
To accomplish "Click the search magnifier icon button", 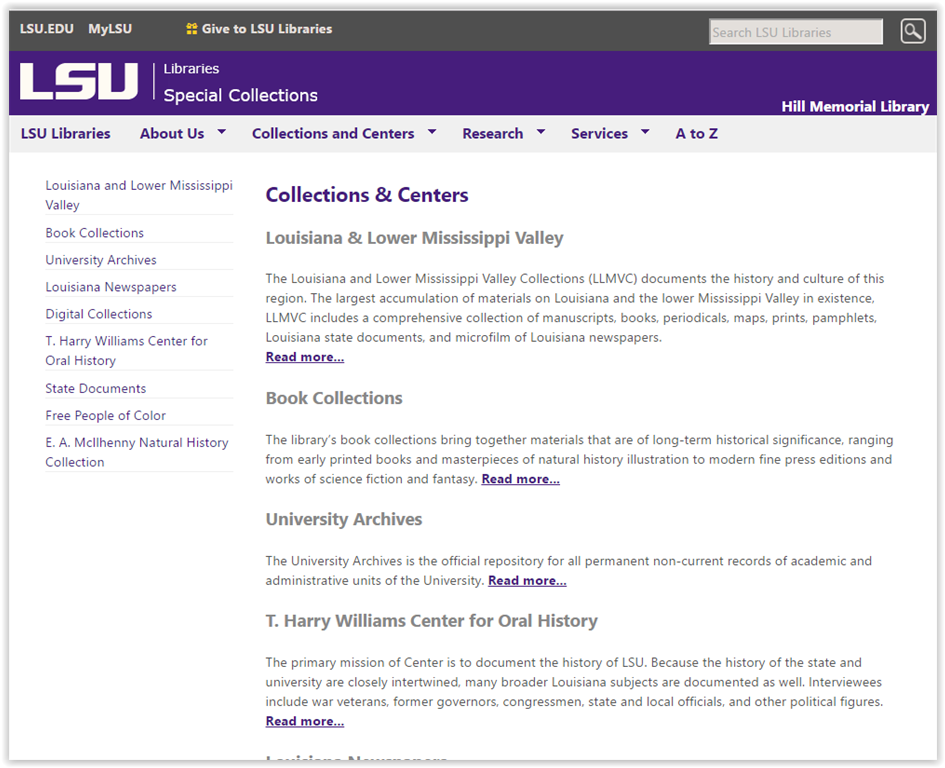I will tap(912, 31).
